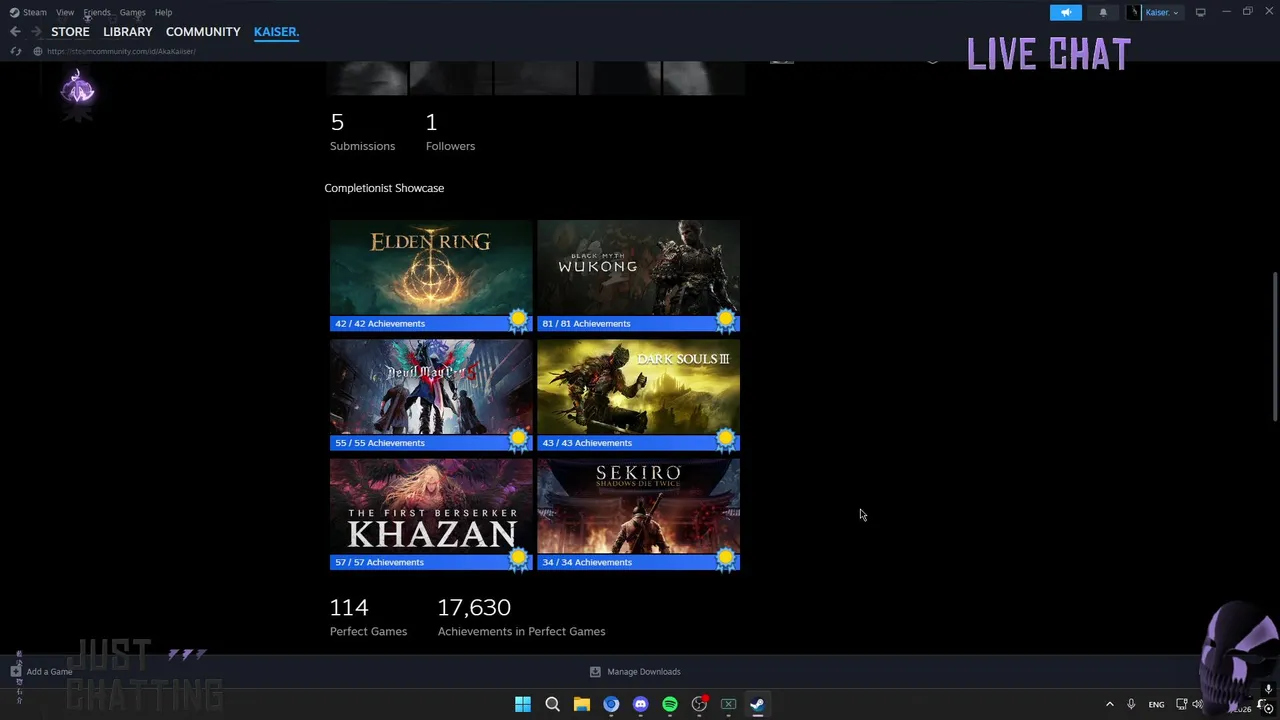Open the Windows Start menu
The width and height of the screenshot is (1280, 720).
[x=523, y=704]
